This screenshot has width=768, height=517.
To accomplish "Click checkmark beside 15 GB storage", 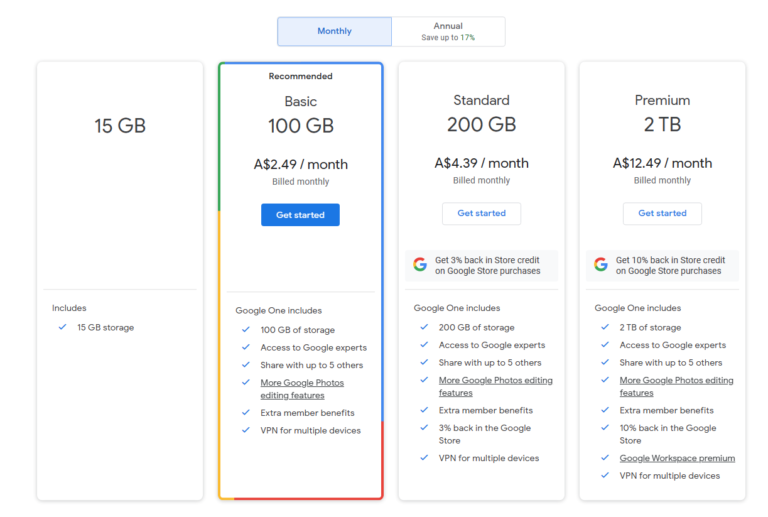I will [x=63, y=327].
